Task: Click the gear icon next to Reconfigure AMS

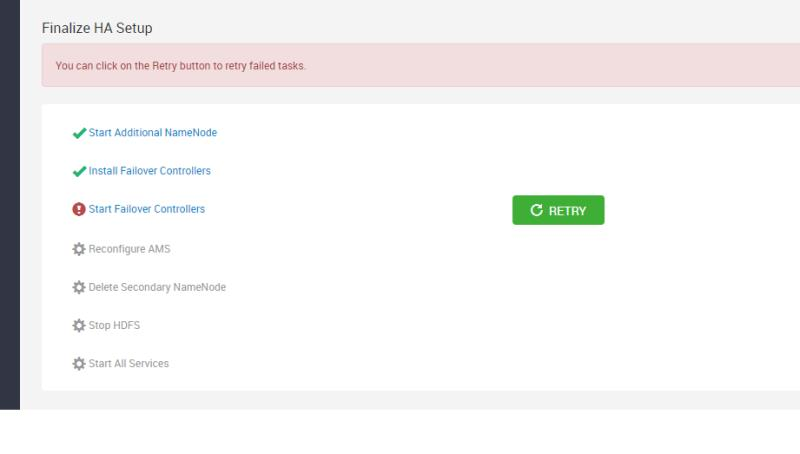Action: [x=79, y=249]
